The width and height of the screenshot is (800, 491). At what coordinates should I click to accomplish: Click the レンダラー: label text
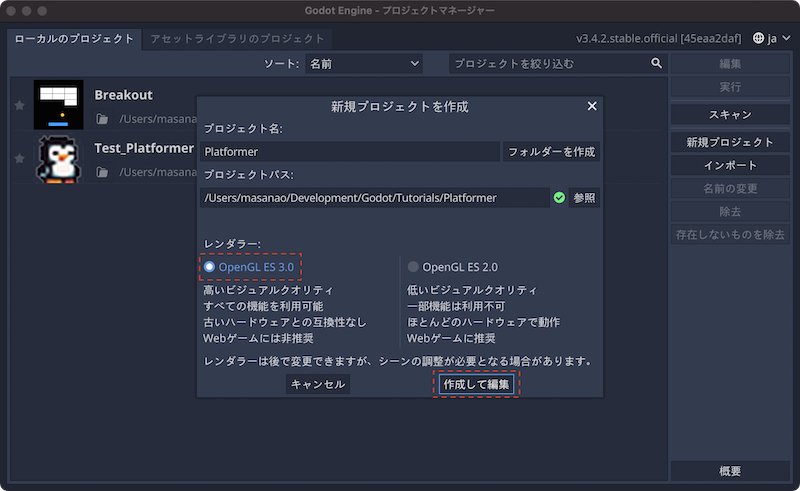232,244
